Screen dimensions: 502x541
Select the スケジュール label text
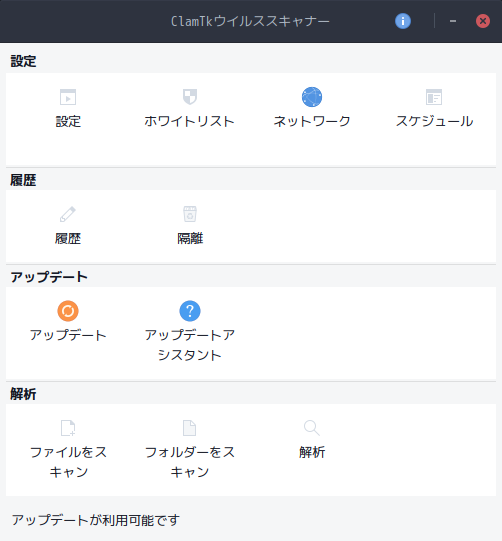[434, 121]
